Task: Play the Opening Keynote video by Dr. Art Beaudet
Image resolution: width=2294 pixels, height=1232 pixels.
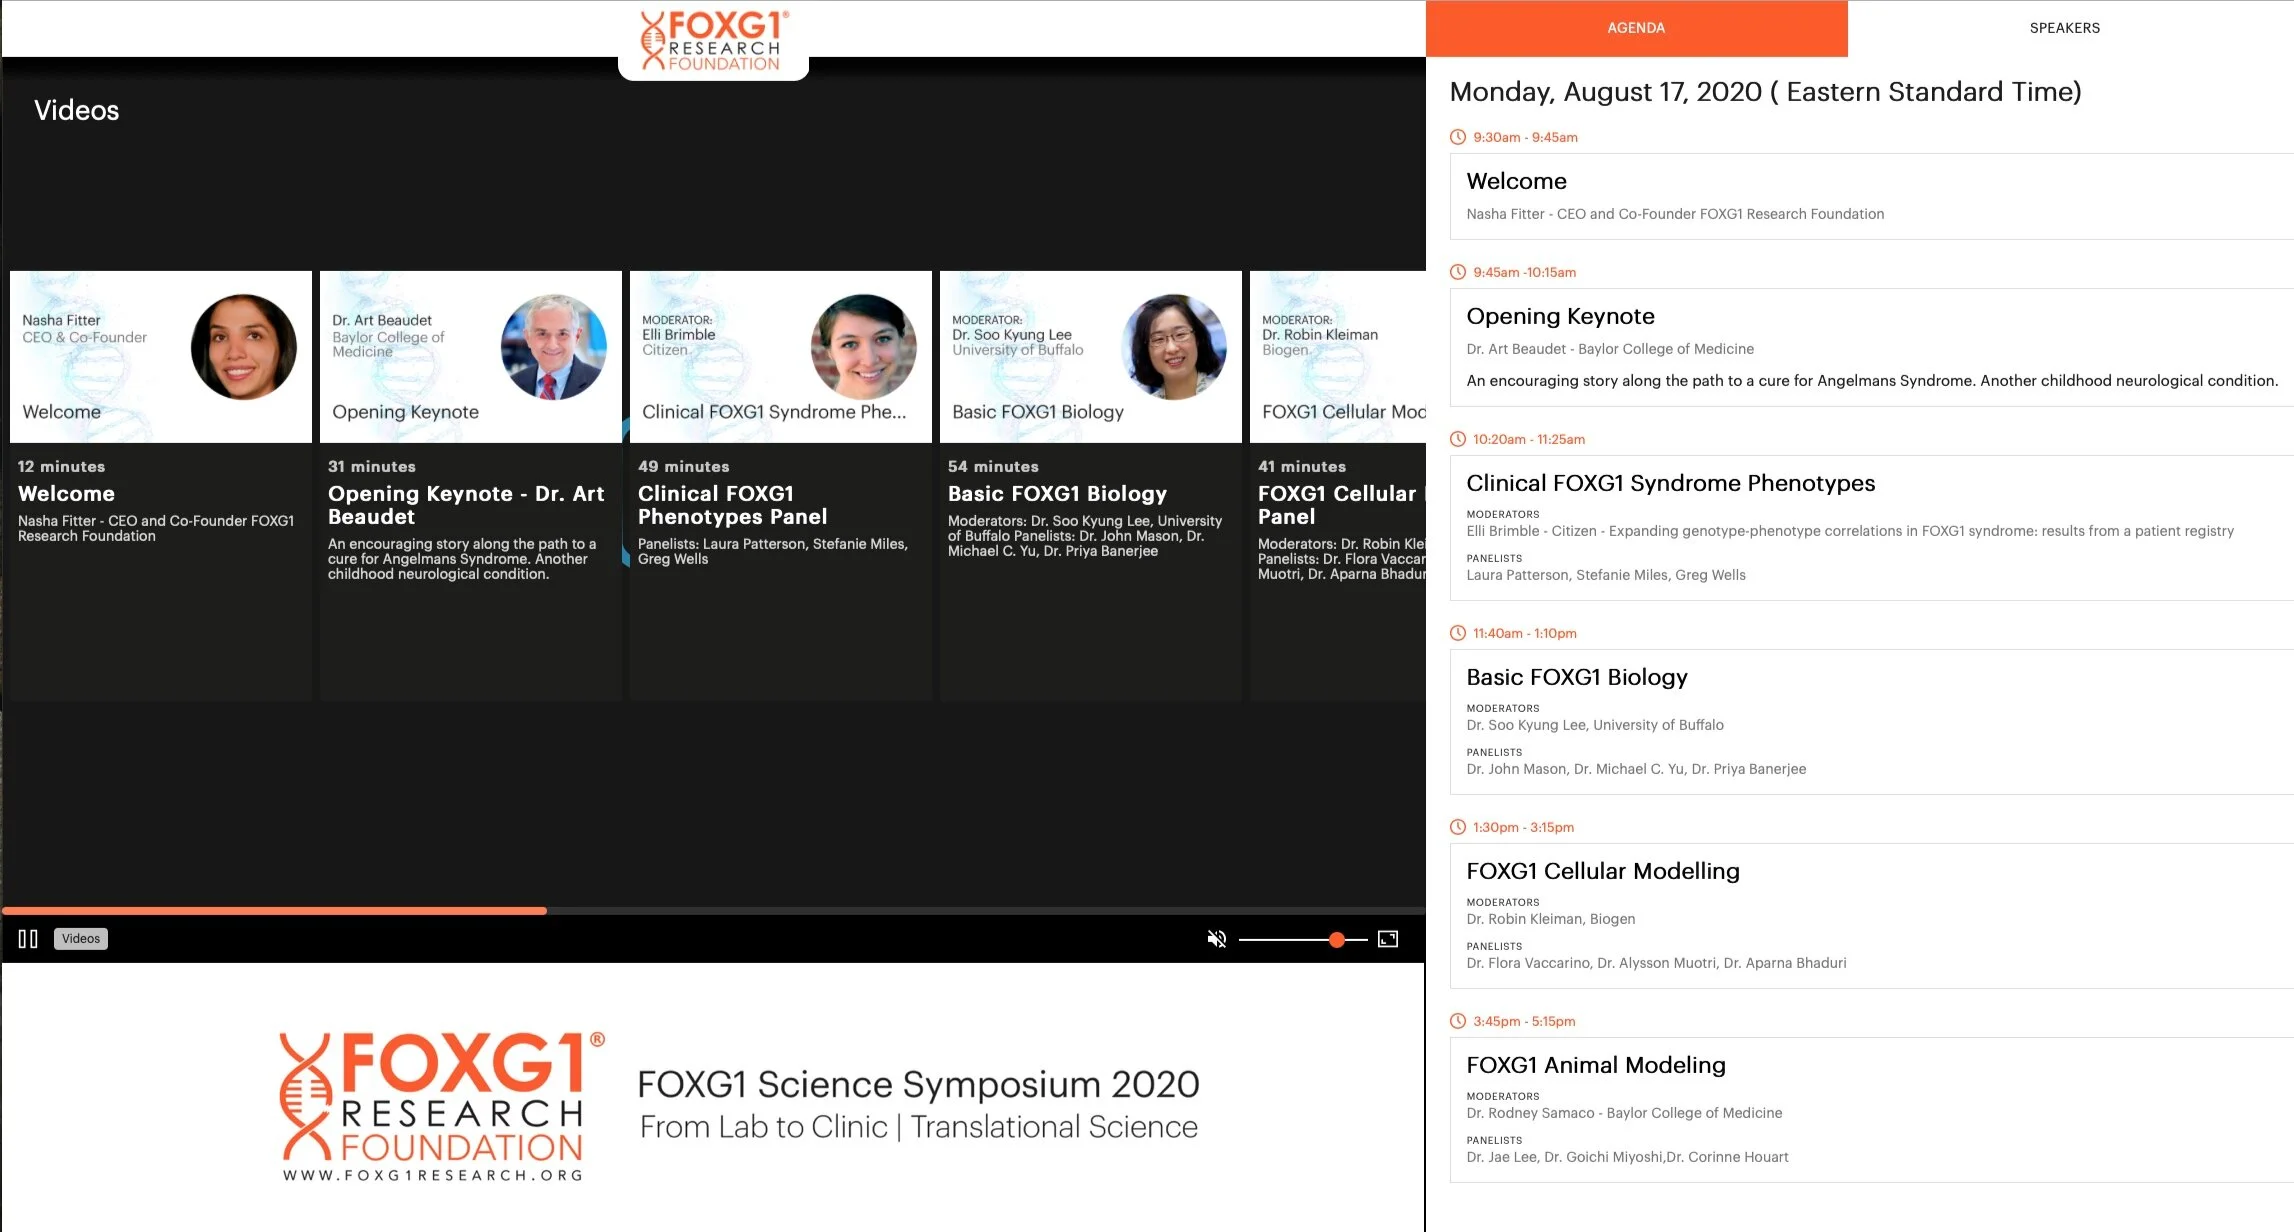Action: pyautogui.click(x=470, y=357)
